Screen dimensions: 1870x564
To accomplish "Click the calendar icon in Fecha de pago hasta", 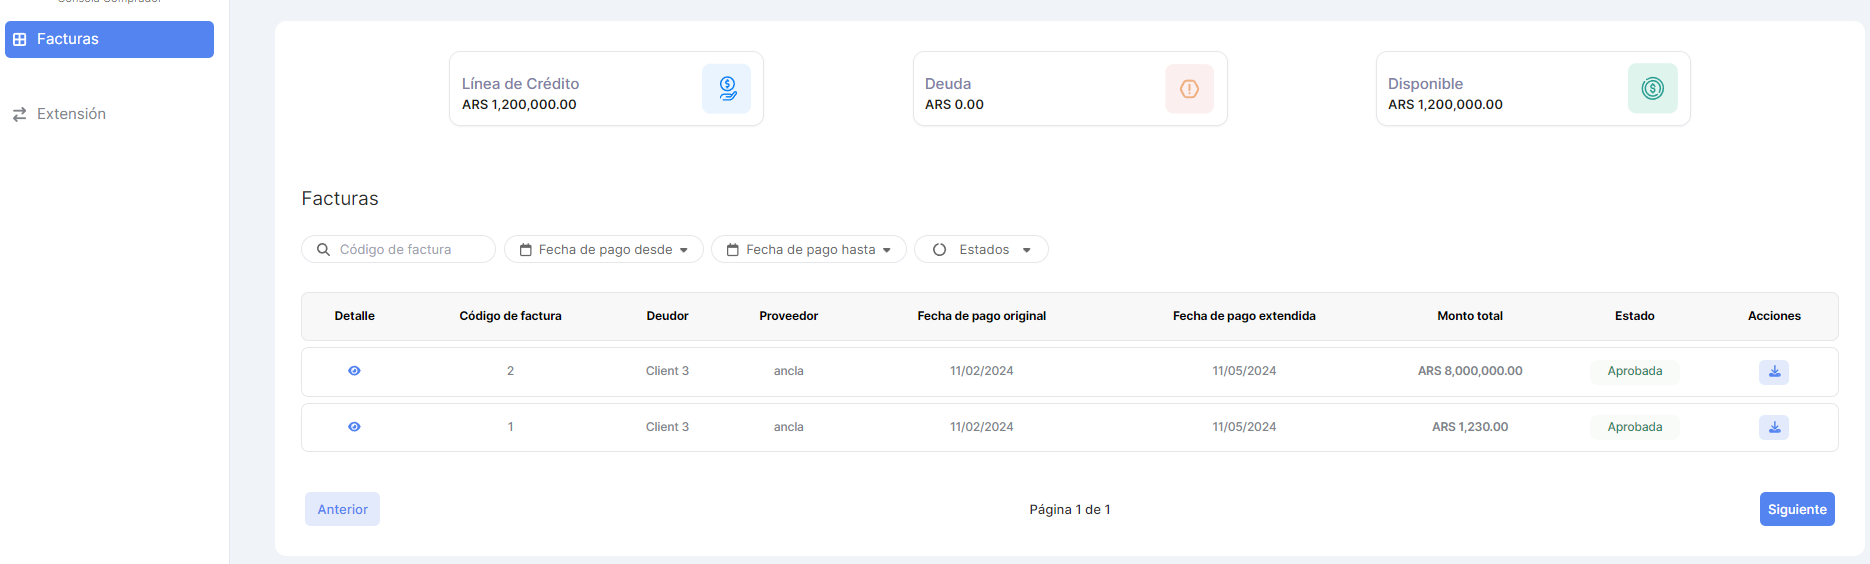I will coord(733,250).
